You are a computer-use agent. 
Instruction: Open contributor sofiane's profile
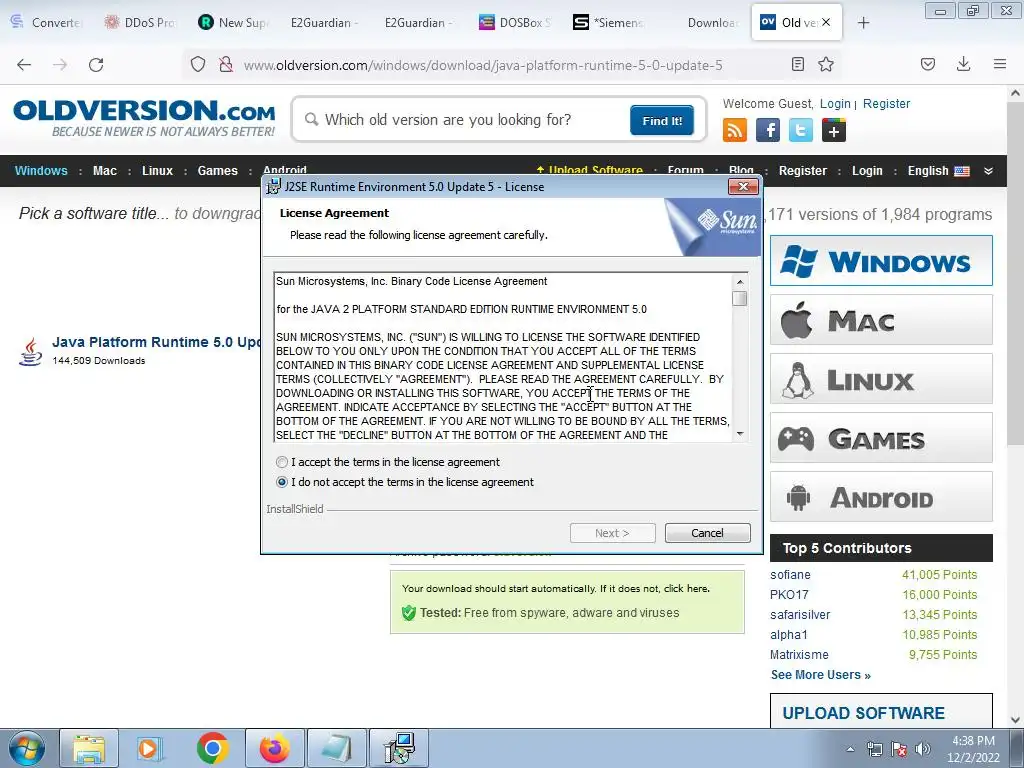[x=790, y=575]
